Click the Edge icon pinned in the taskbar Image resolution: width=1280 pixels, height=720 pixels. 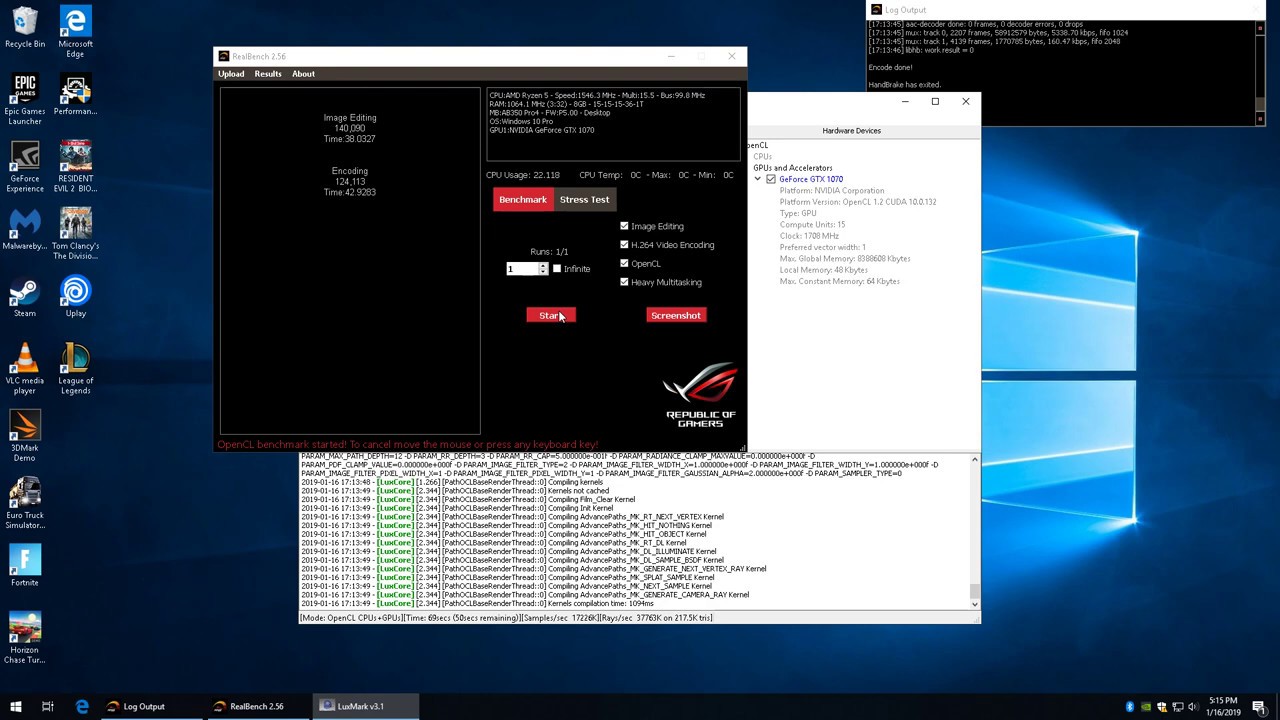pos(82,706)
